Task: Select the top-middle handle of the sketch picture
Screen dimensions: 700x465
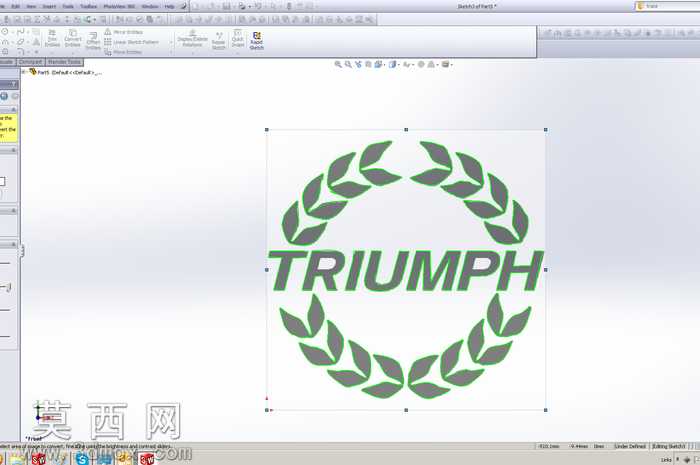Action: pos(406,130)
